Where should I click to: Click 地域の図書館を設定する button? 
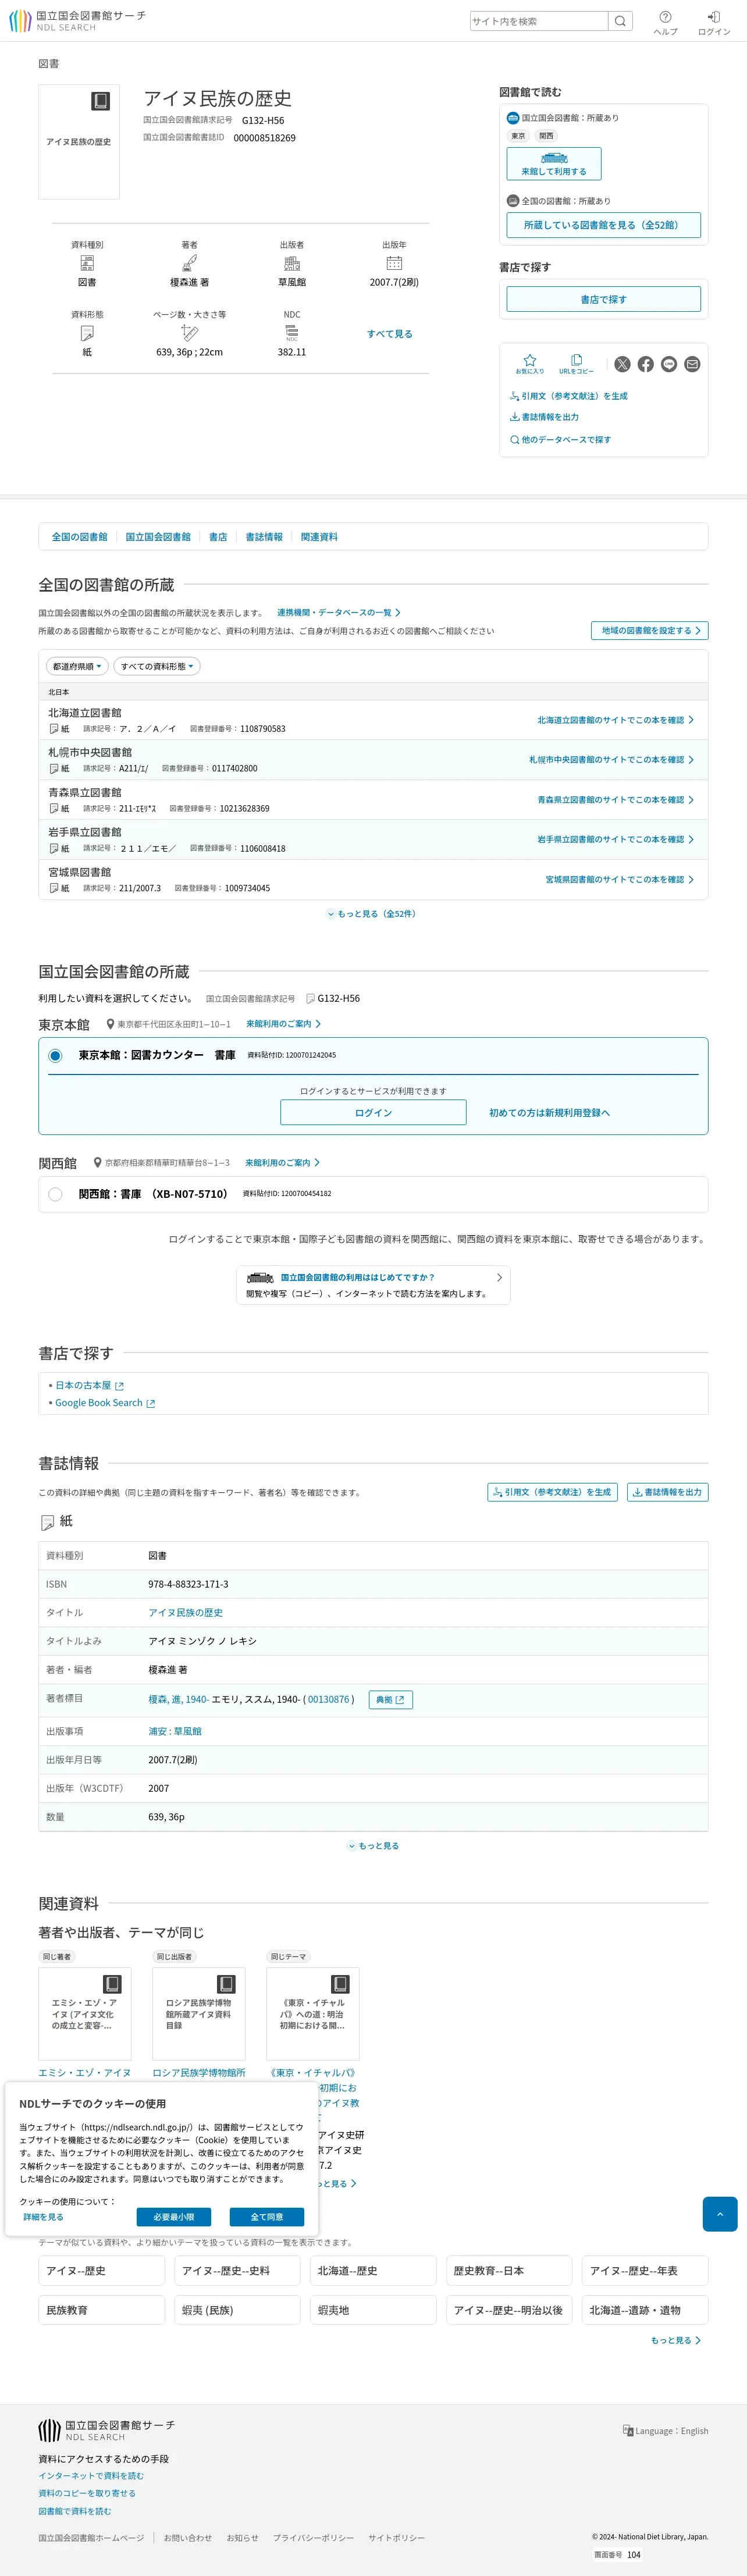point(649,630)
